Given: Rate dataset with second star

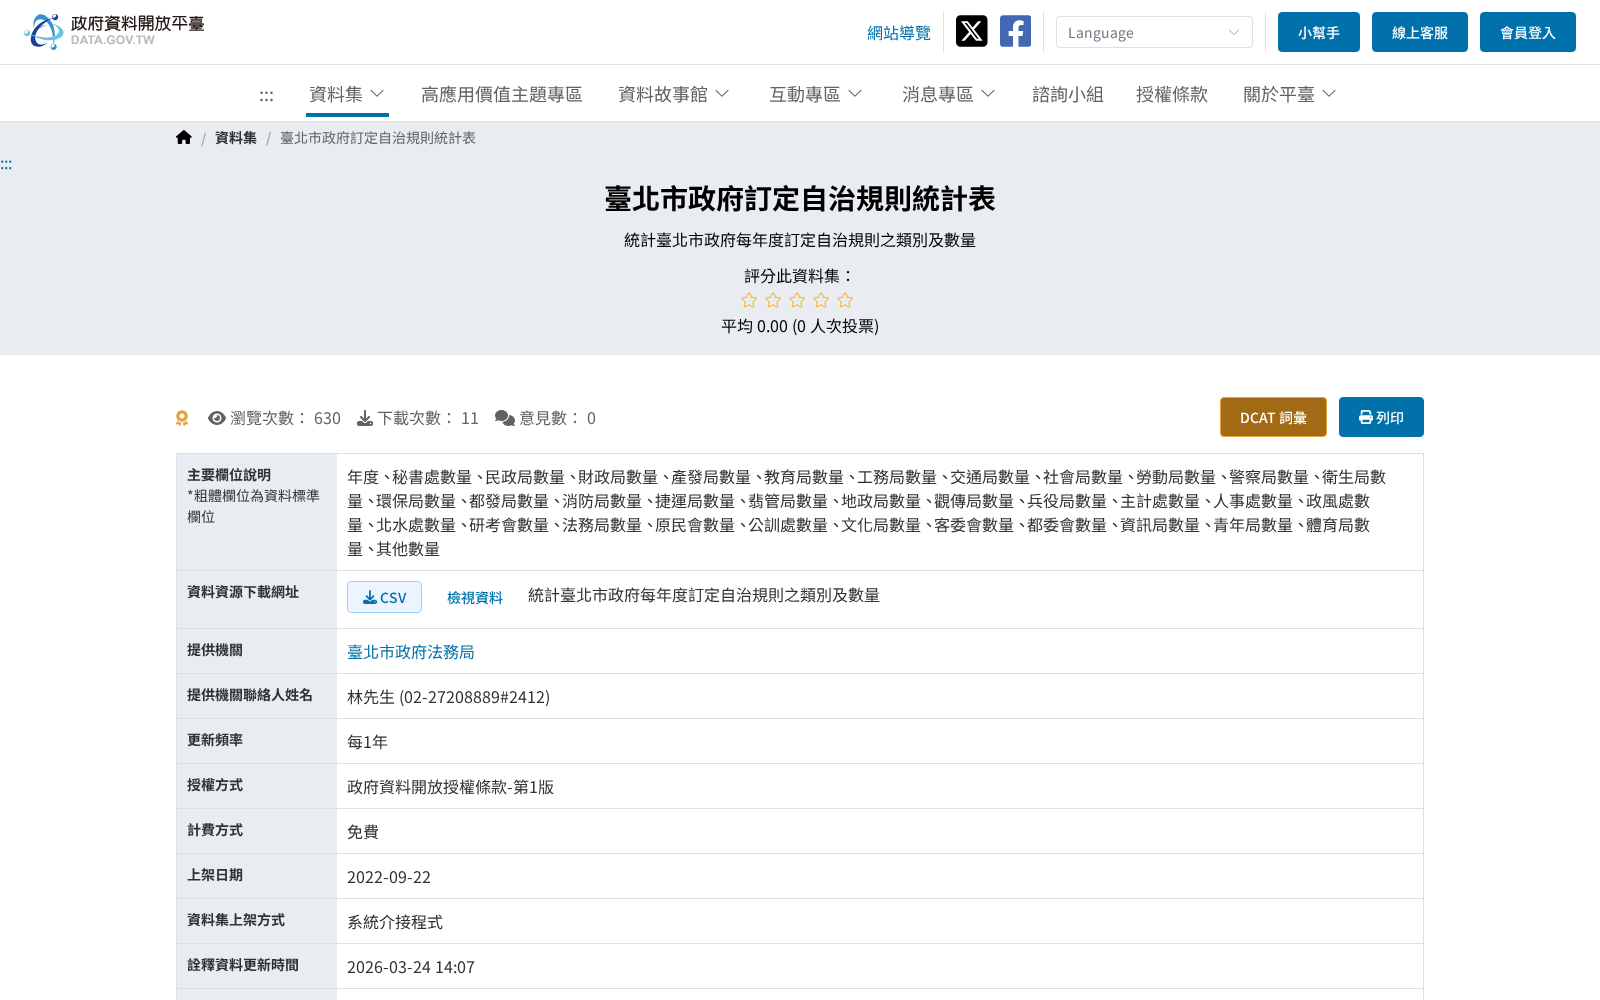Looking at the screenshot, I should point(773,300).
